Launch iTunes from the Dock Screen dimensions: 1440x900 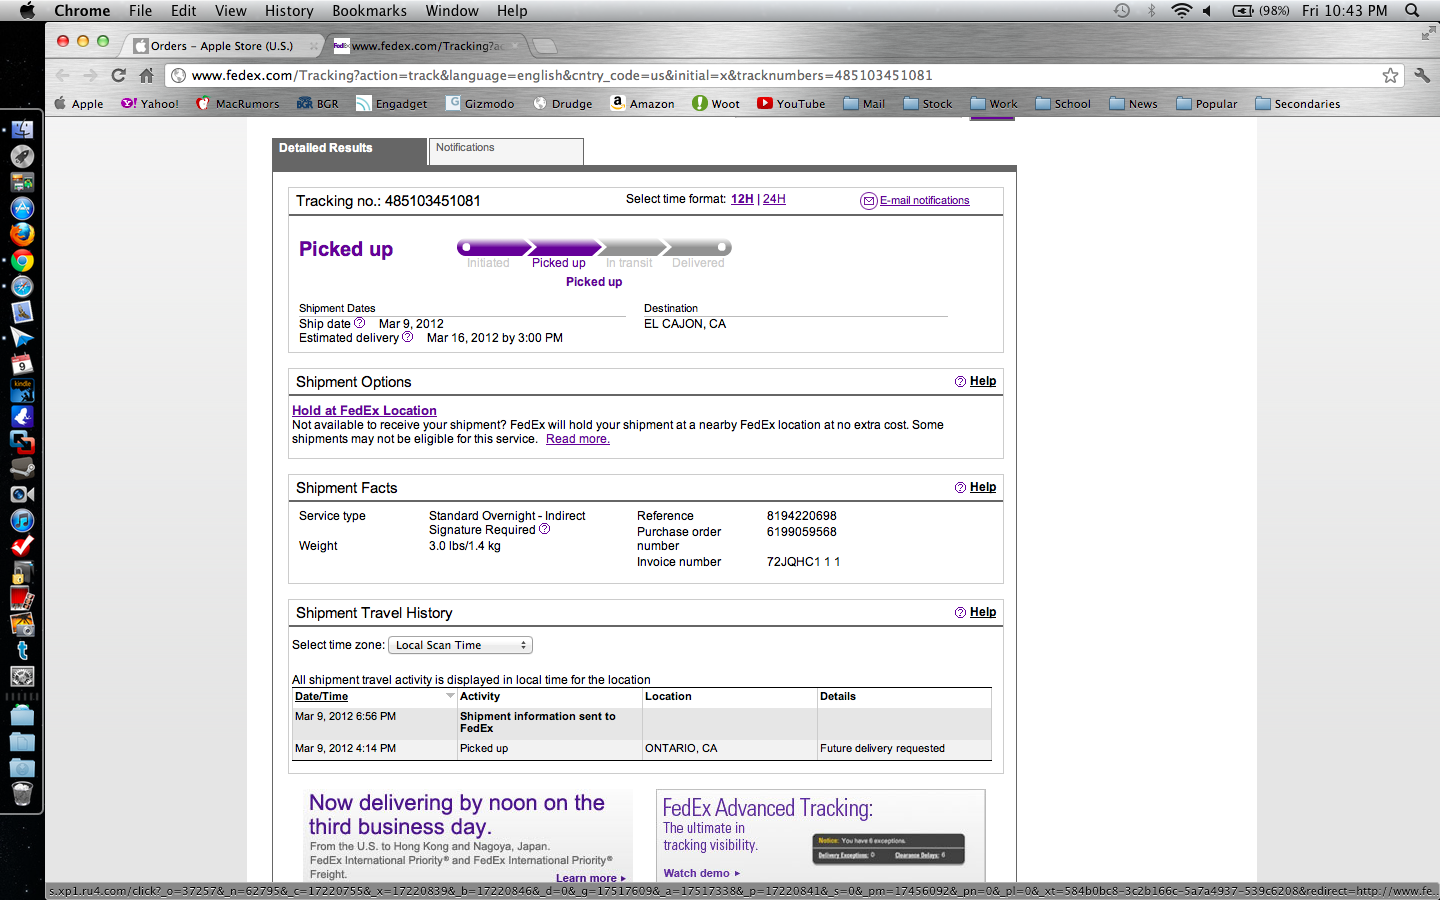(x=22, y=520)
